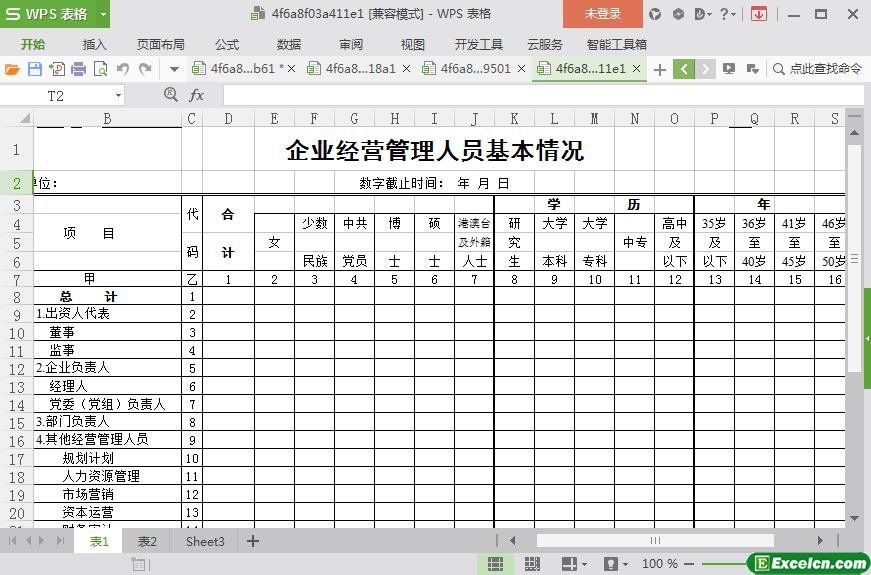This screenshot has width=871, height=575.
Task: Open a file with the folder icon
Action: tap(12, 69)
